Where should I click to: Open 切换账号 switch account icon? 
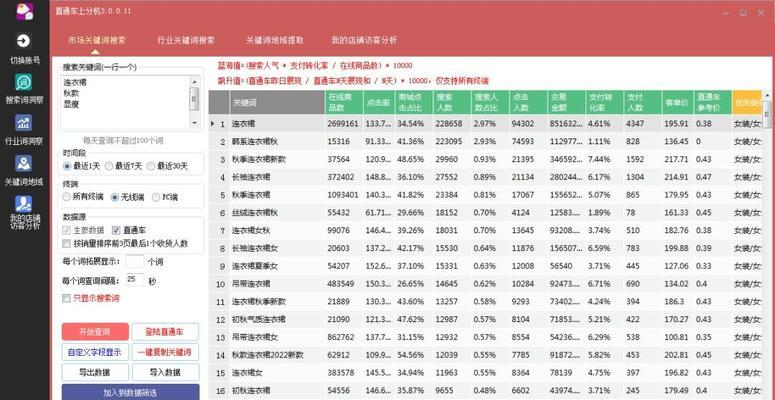(24, 41)
